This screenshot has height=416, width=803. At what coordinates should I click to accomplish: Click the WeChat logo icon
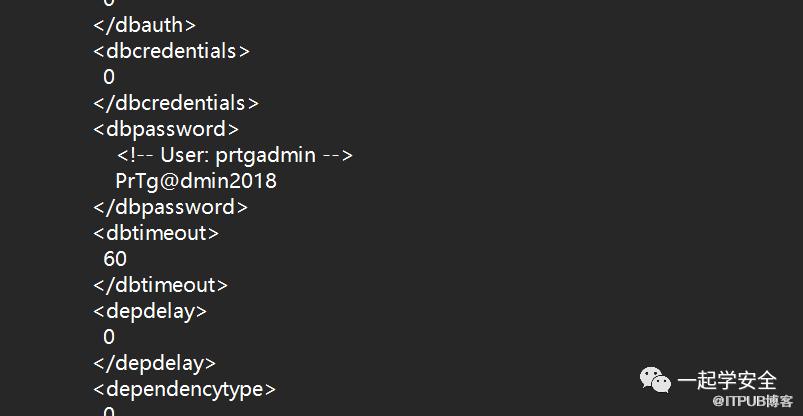656,380
